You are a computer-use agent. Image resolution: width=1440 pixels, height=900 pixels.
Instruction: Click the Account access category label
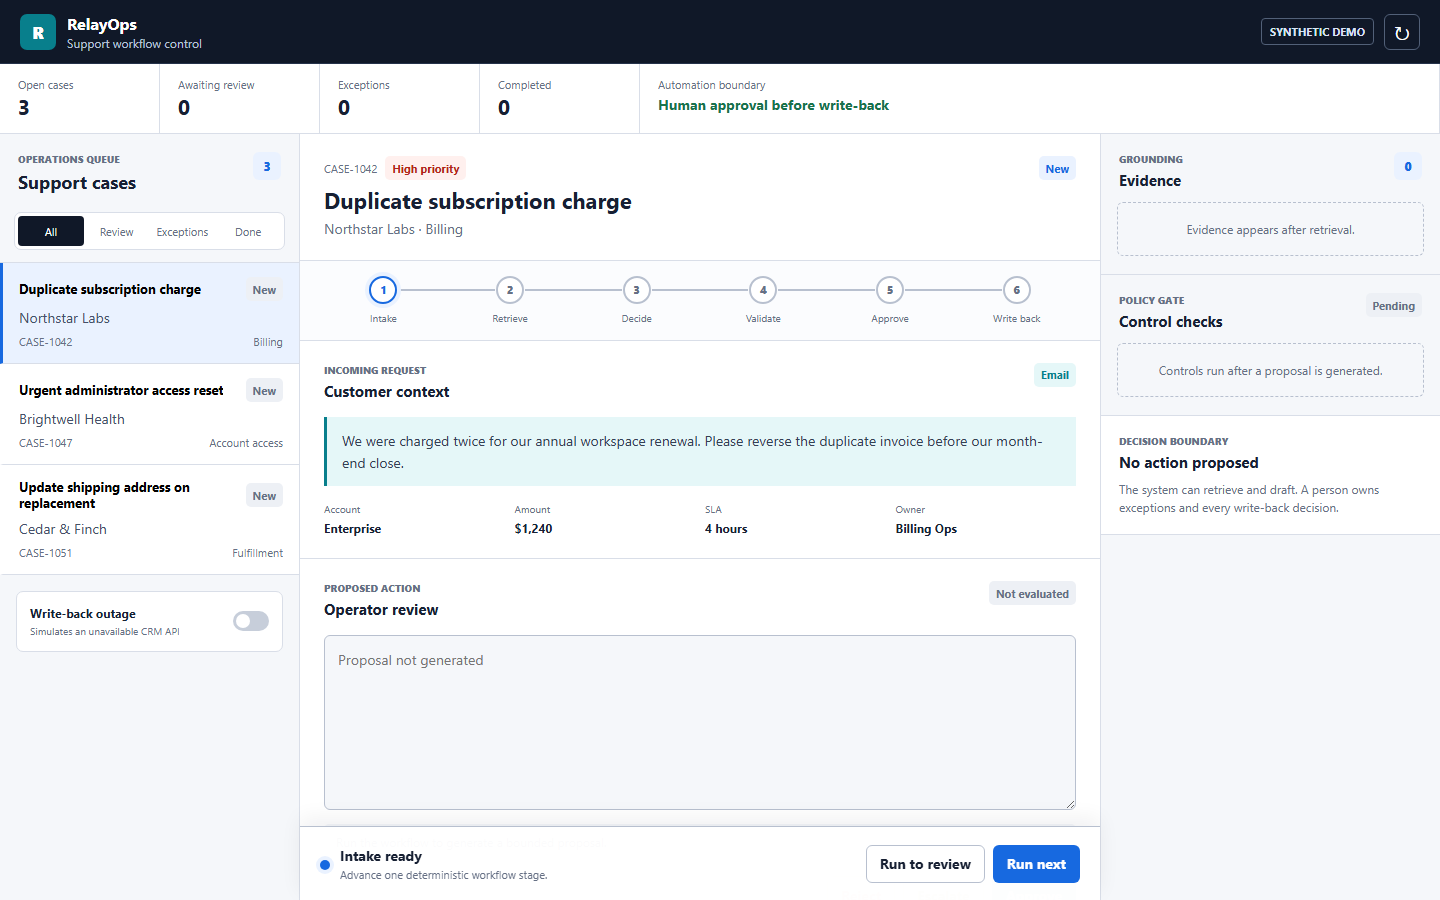coord(246,443)
